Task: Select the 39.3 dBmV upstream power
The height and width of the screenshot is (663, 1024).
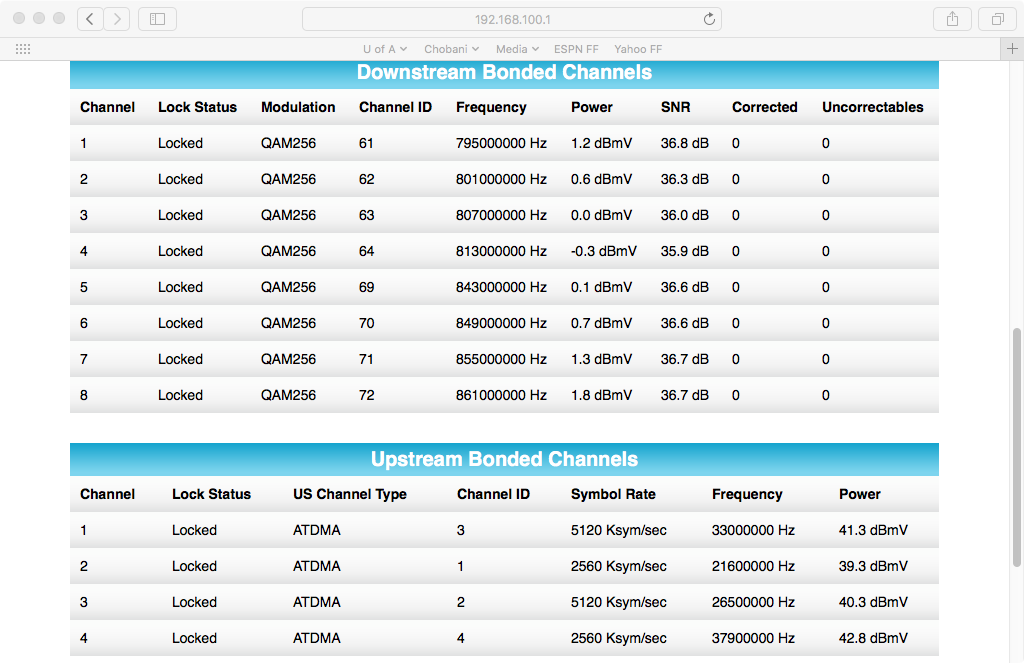Action: [x=873, y=566]
